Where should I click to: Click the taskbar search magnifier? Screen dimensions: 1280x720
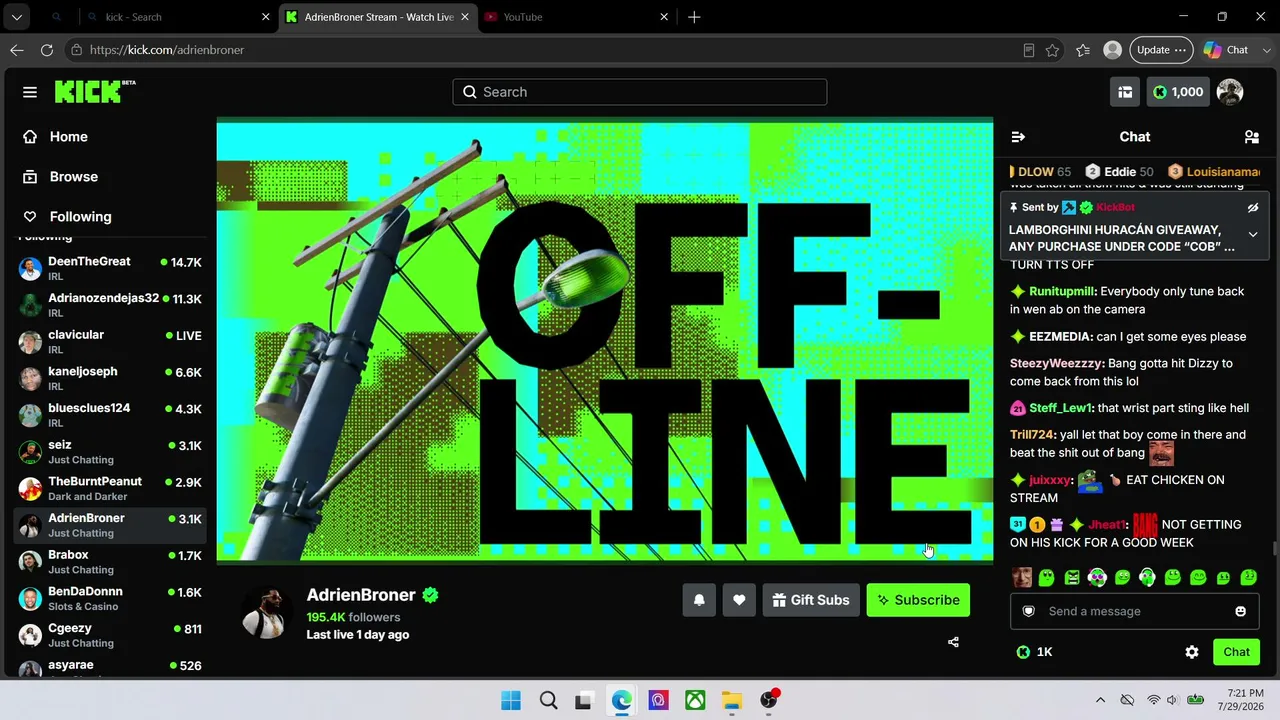pyautogui.click(x=548, y=700)
